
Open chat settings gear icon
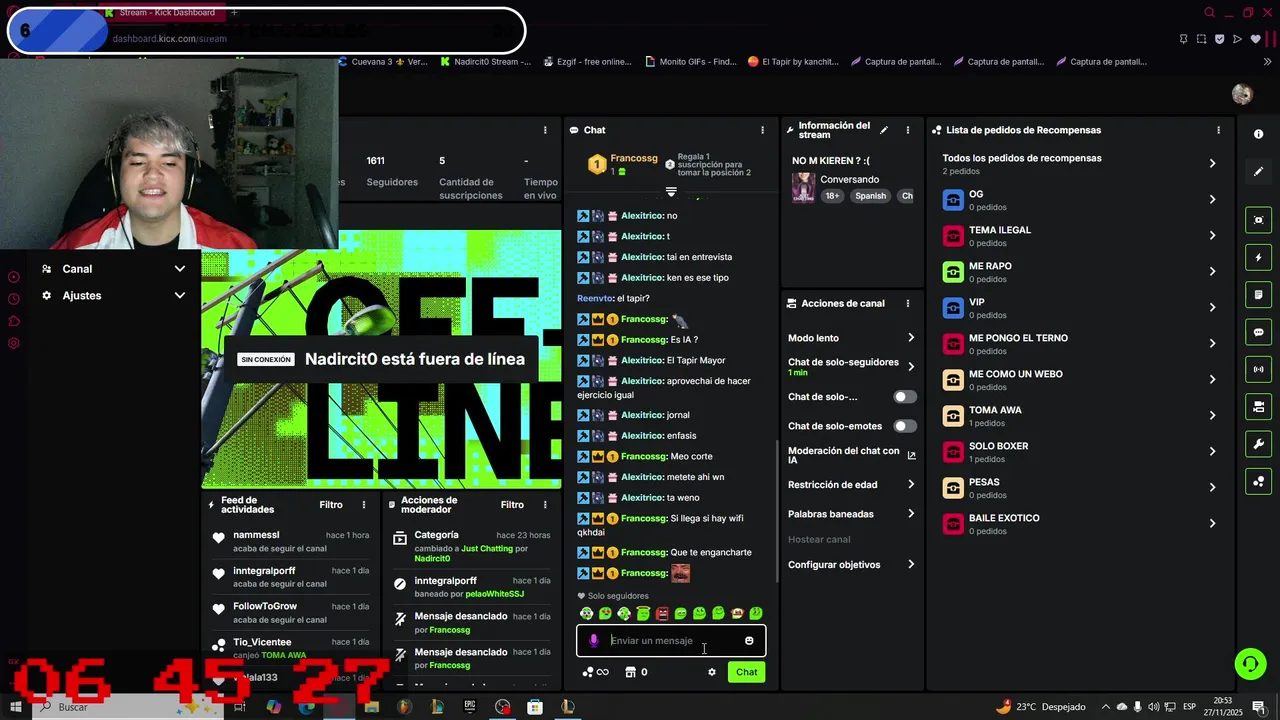(x=712, y=672)
